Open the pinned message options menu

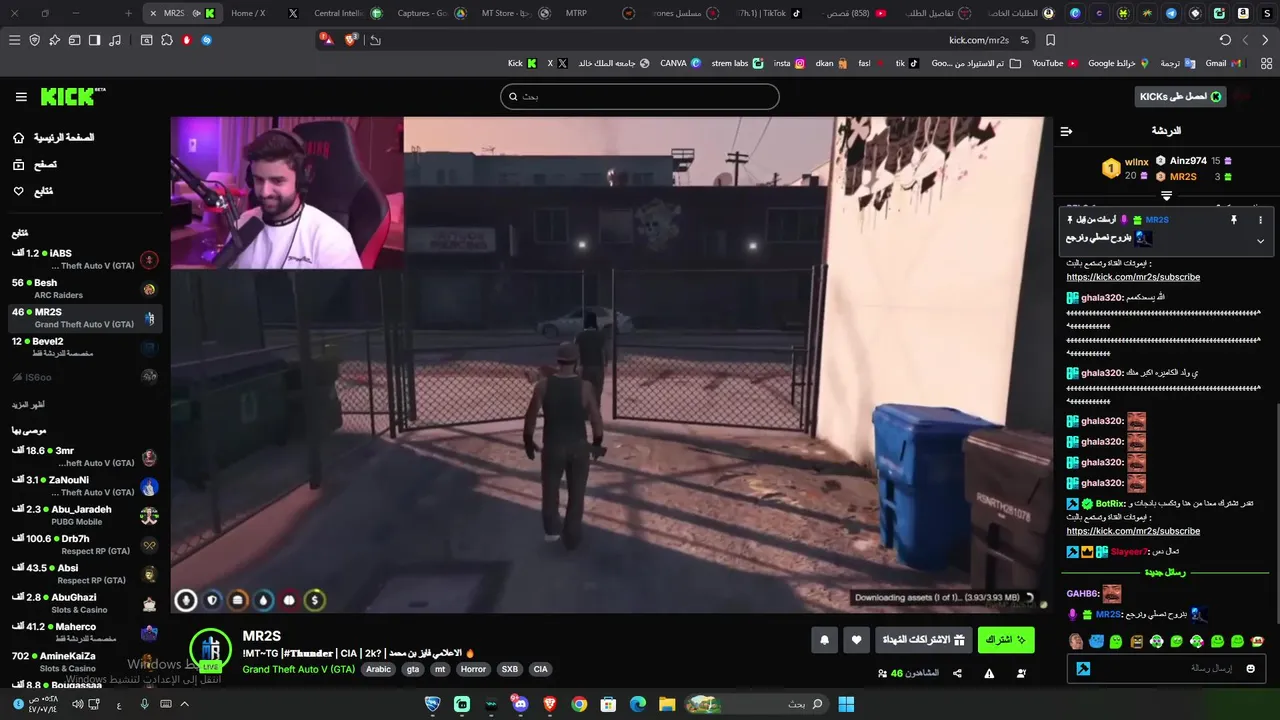coord(1260,220)
